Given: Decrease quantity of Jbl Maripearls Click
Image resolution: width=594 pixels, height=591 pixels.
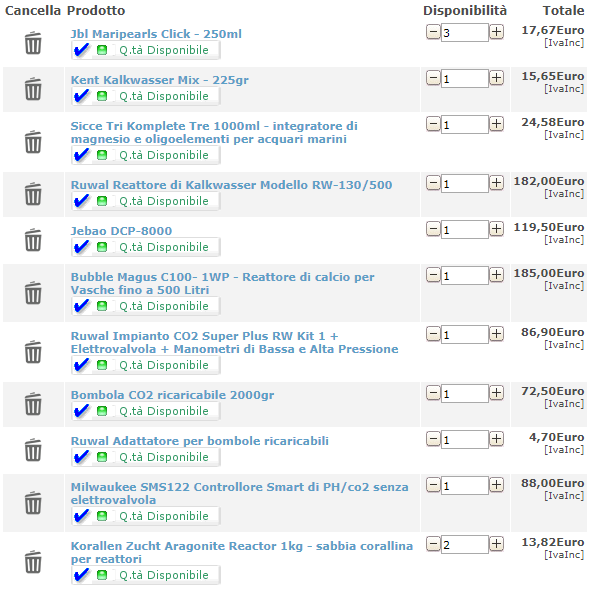Looking at the screenshot, I should (433, 32).
